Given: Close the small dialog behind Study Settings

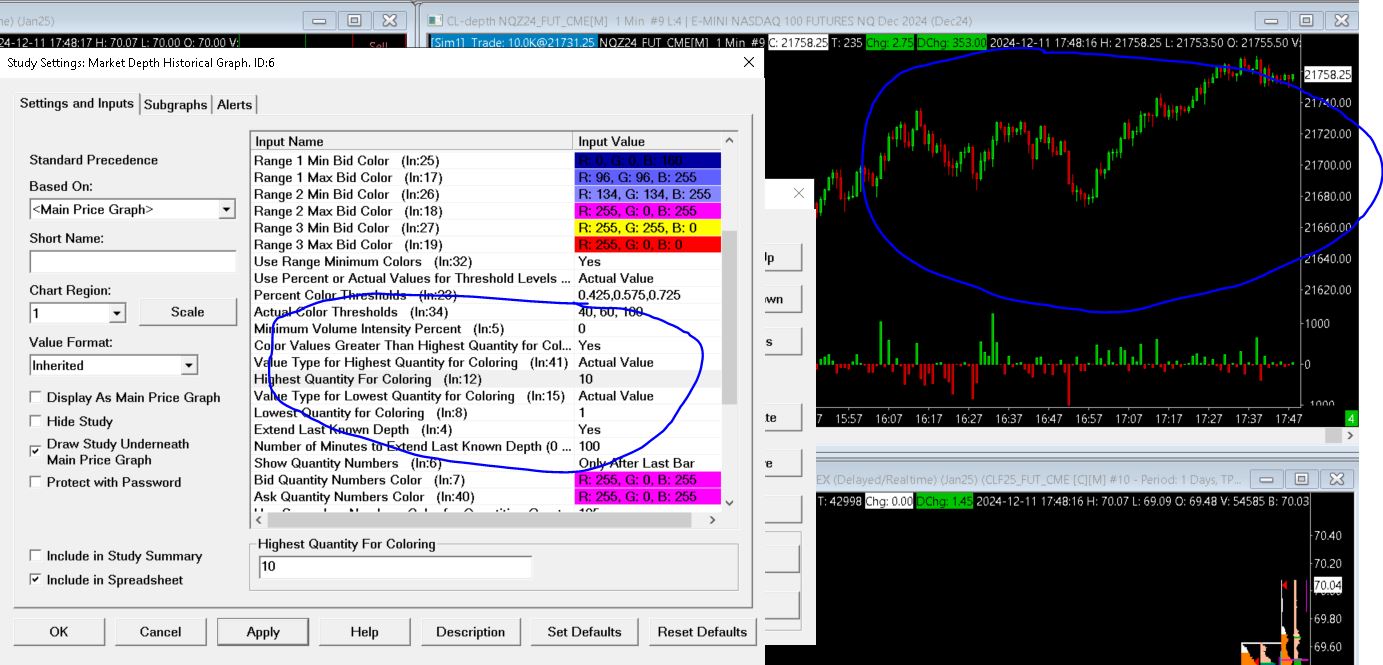Looking at the screenshot, I should (x=798, y=194).
